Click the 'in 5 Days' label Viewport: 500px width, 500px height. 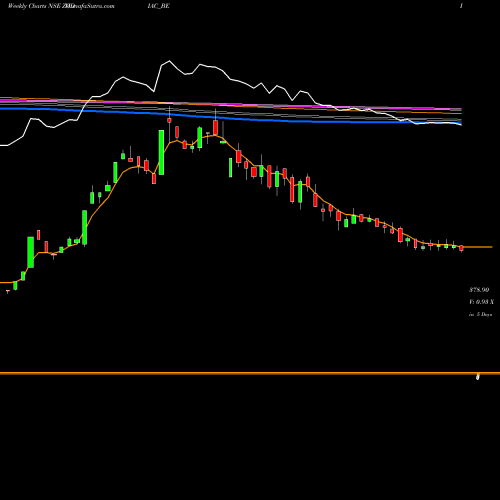pos(480,314)
